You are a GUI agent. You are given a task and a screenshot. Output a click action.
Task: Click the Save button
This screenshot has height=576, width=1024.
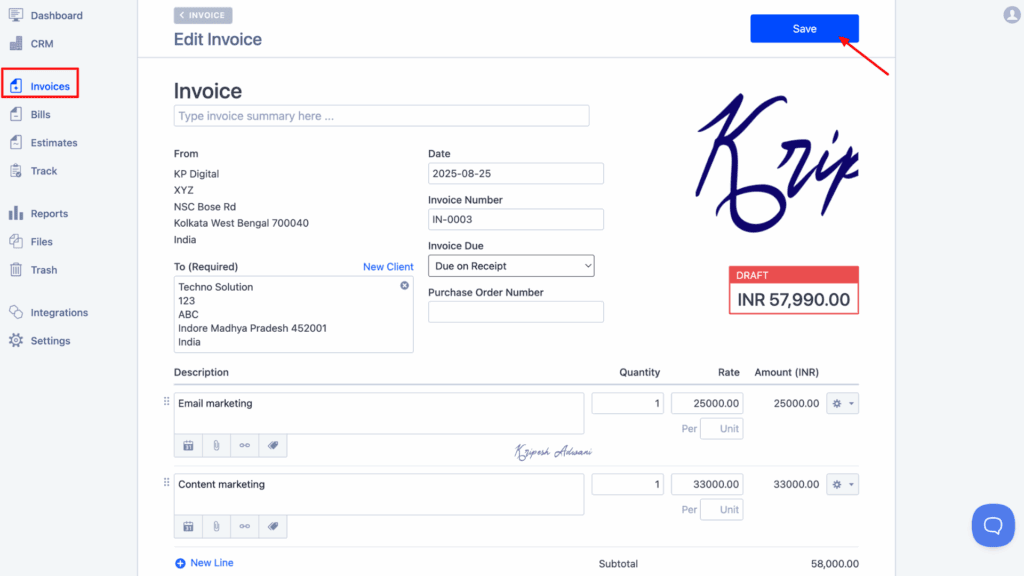pyautogui.click(x=804, y=28)
